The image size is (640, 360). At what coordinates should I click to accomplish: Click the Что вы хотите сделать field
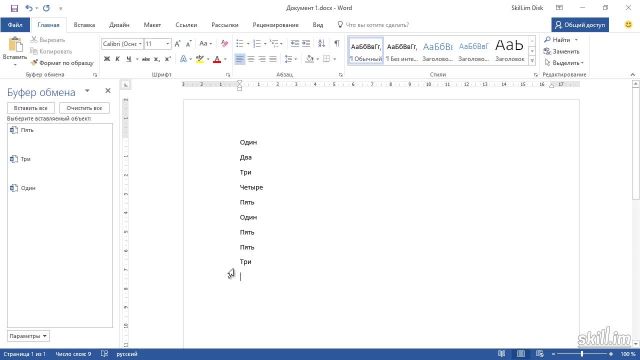377,25
